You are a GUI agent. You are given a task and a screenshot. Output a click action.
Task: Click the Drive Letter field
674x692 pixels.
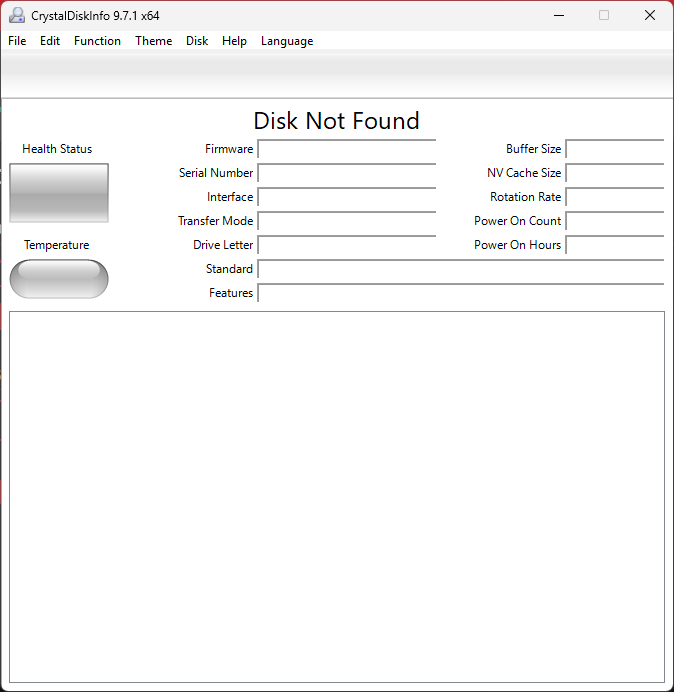tap(346, 245)
